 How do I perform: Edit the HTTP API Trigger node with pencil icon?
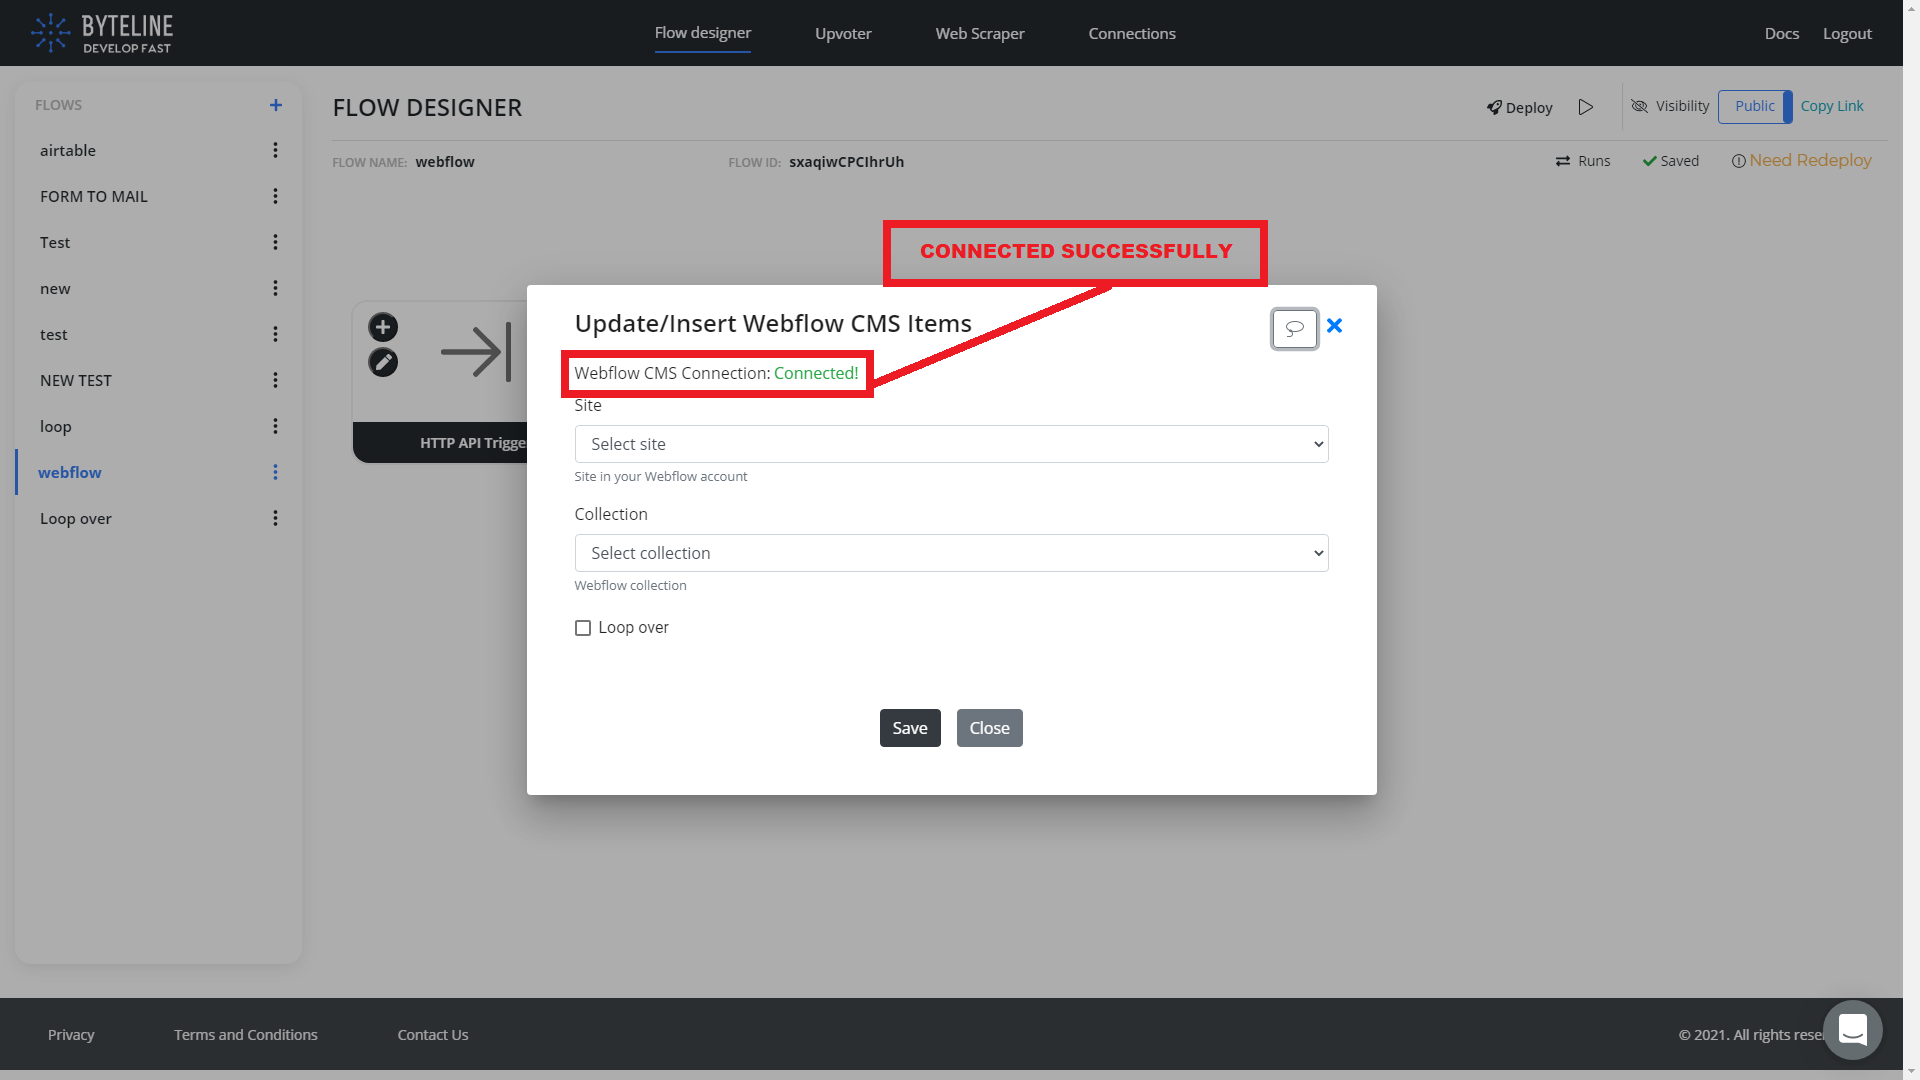(x=383, y=362)
